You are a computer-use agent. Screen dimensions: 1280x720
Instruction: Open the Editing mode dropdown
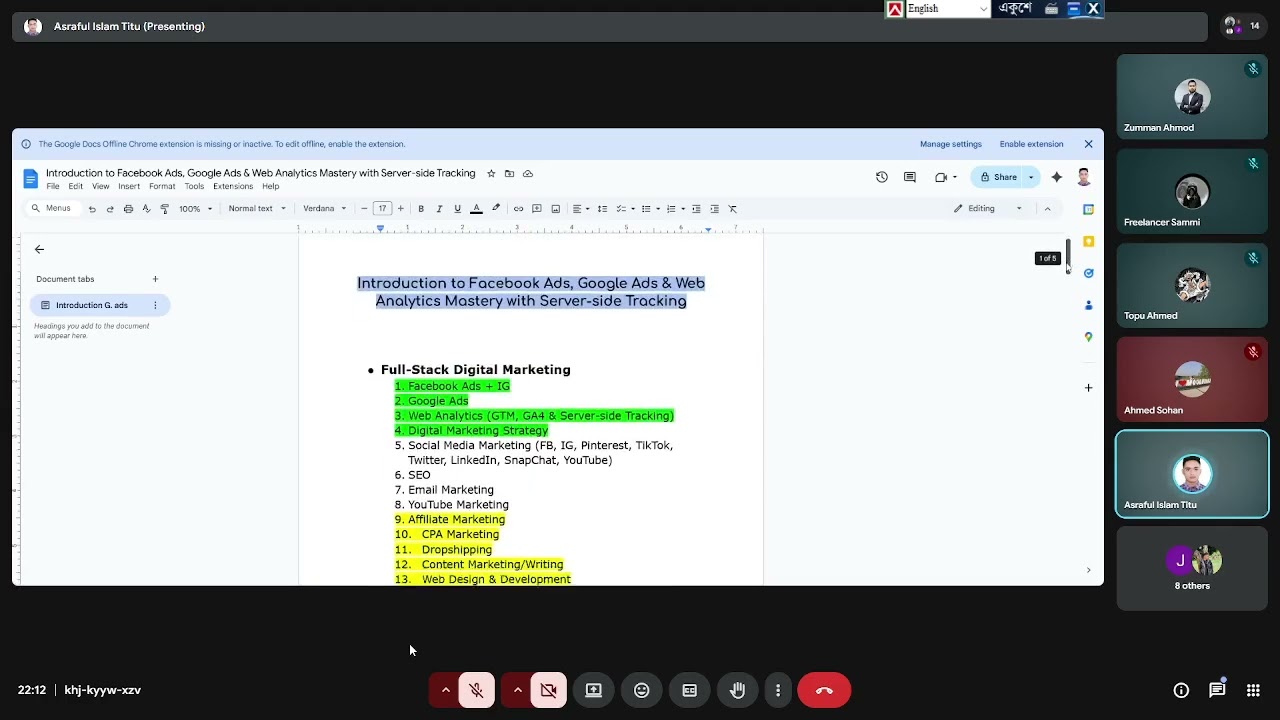pos(988,209)
